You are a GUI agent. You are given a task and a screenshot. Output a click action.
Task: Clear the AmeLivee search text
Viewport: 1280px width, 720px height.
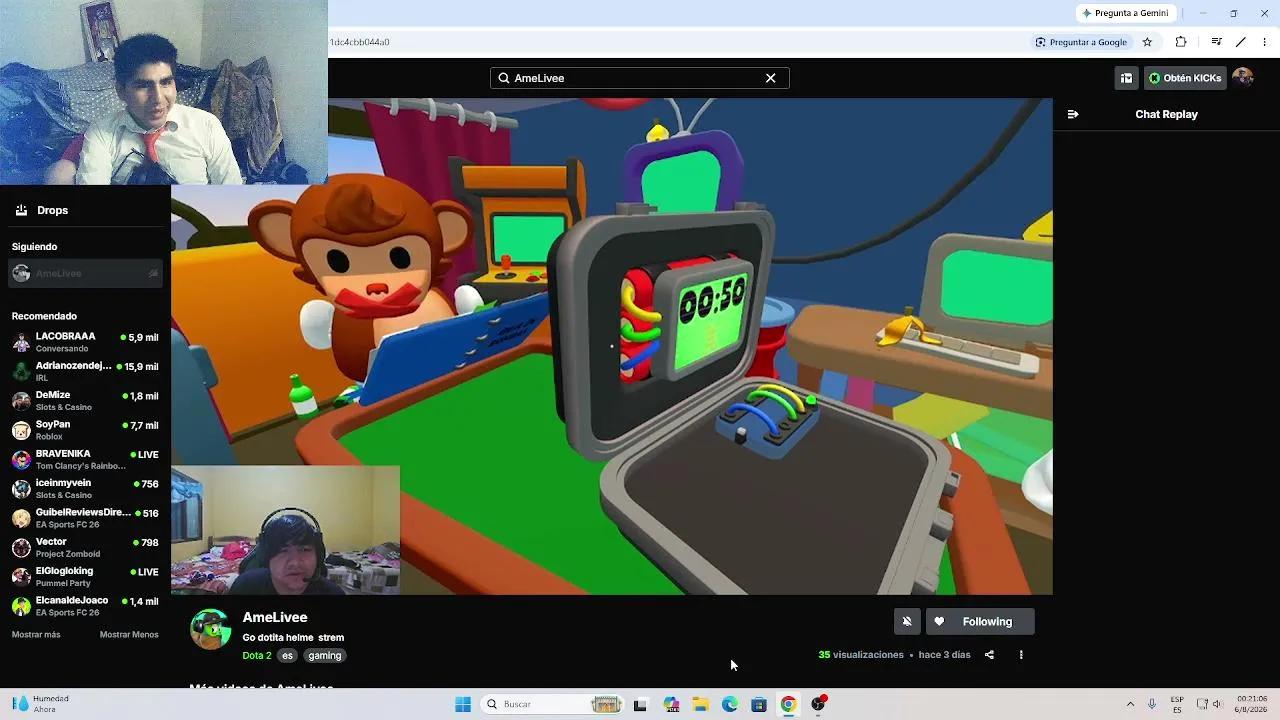tap(770, 78)
